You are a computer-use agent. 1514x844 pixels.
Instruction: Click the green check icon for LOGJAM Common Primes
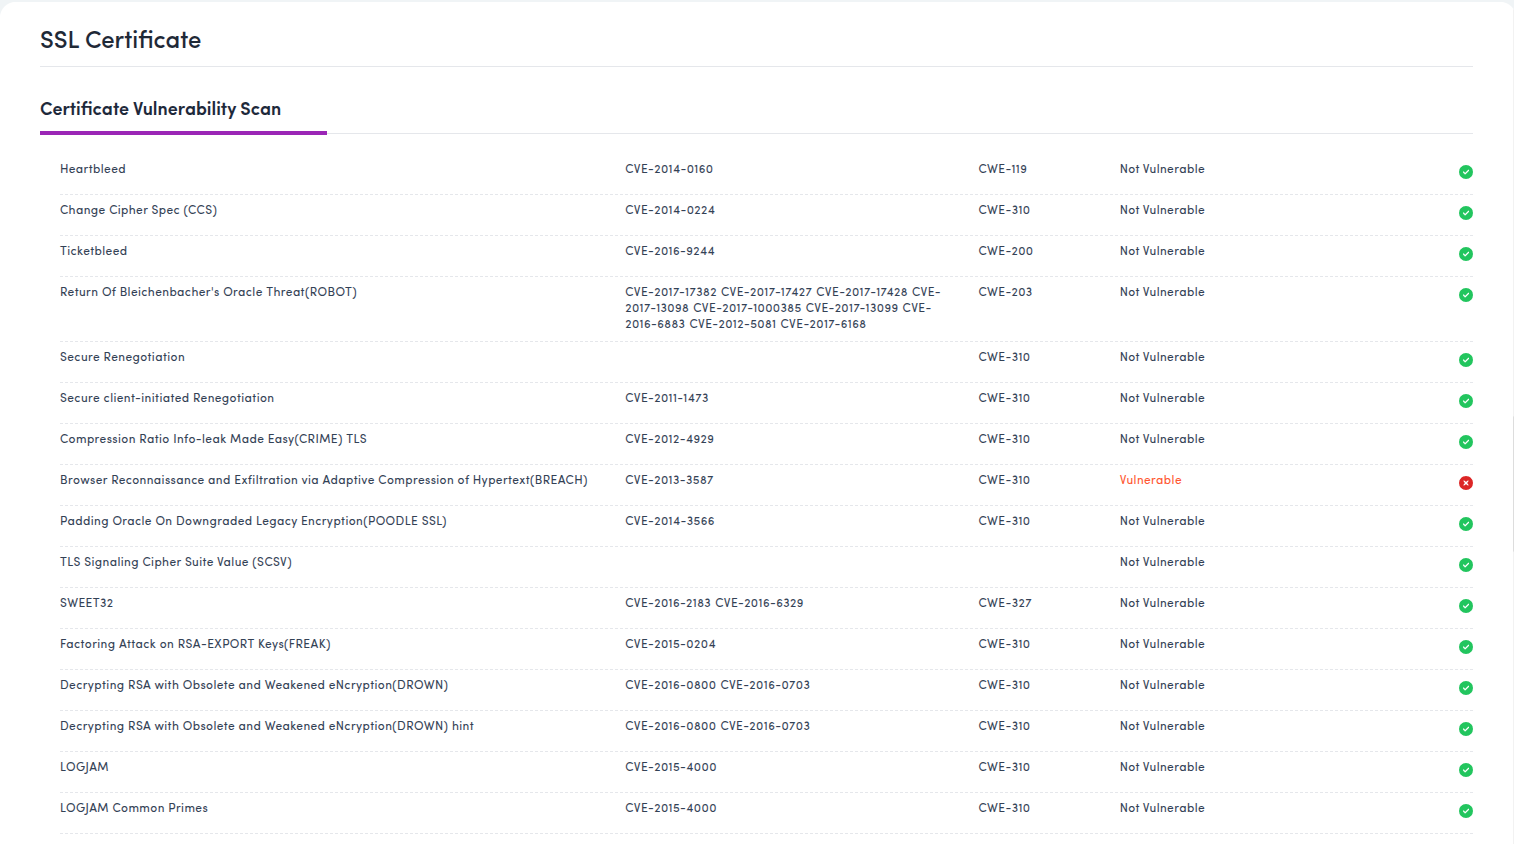click(x=1465, y=811)
